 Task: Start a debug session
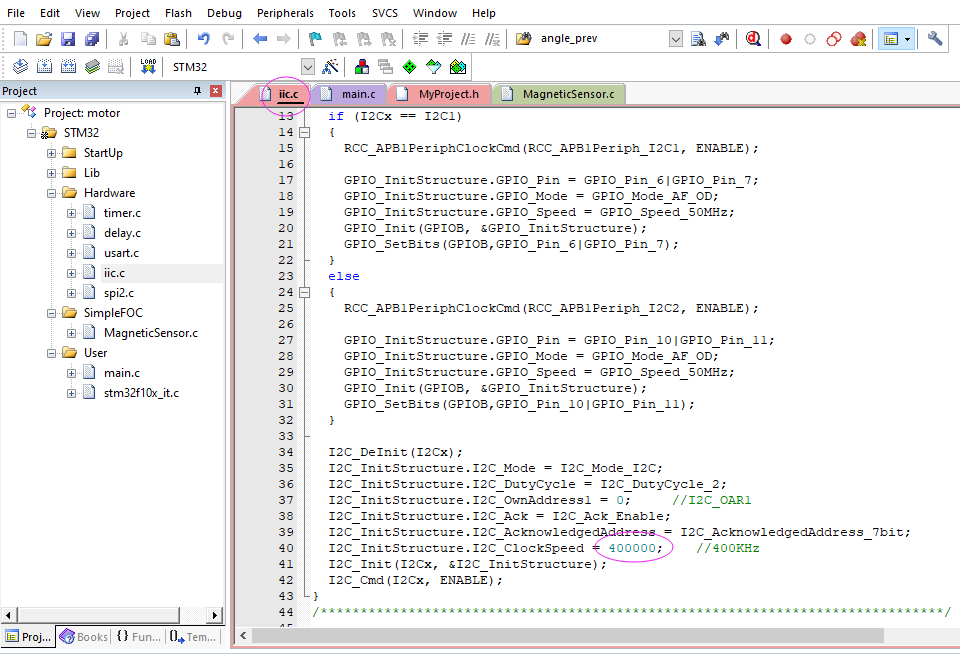click(751, 38)
